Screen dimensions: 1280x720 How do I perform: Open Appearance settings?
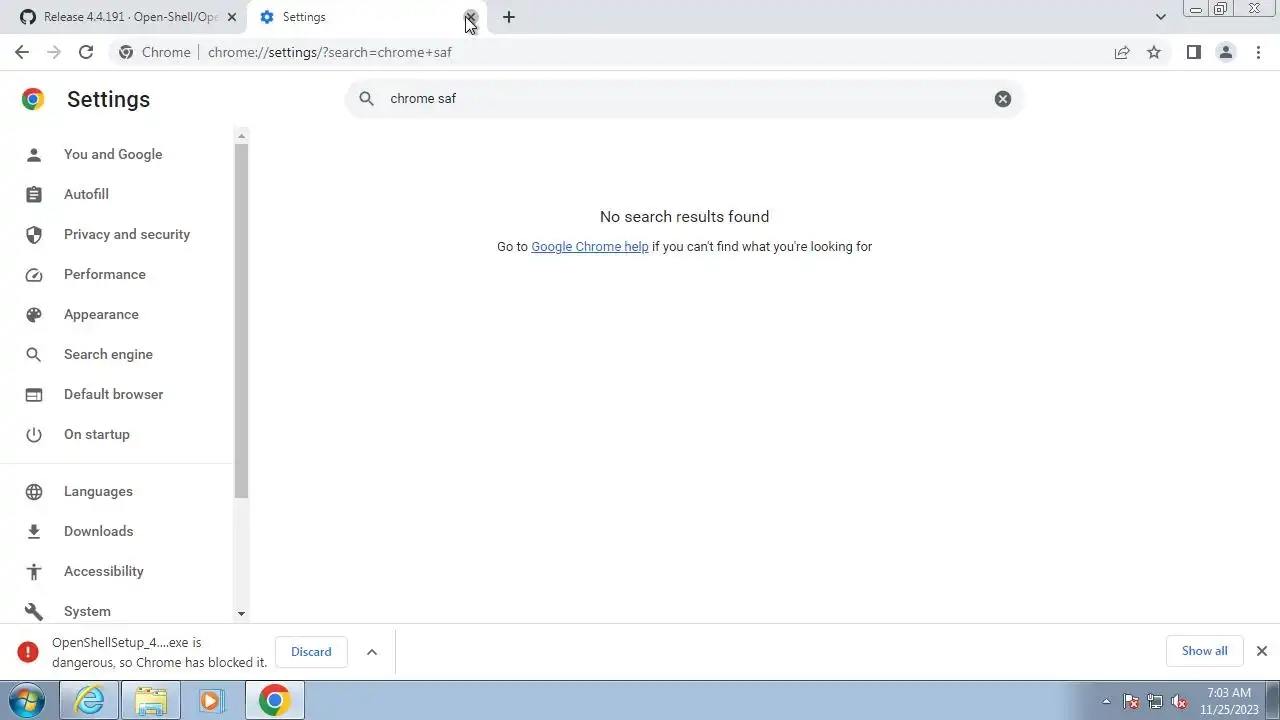(x=101, y=314)
